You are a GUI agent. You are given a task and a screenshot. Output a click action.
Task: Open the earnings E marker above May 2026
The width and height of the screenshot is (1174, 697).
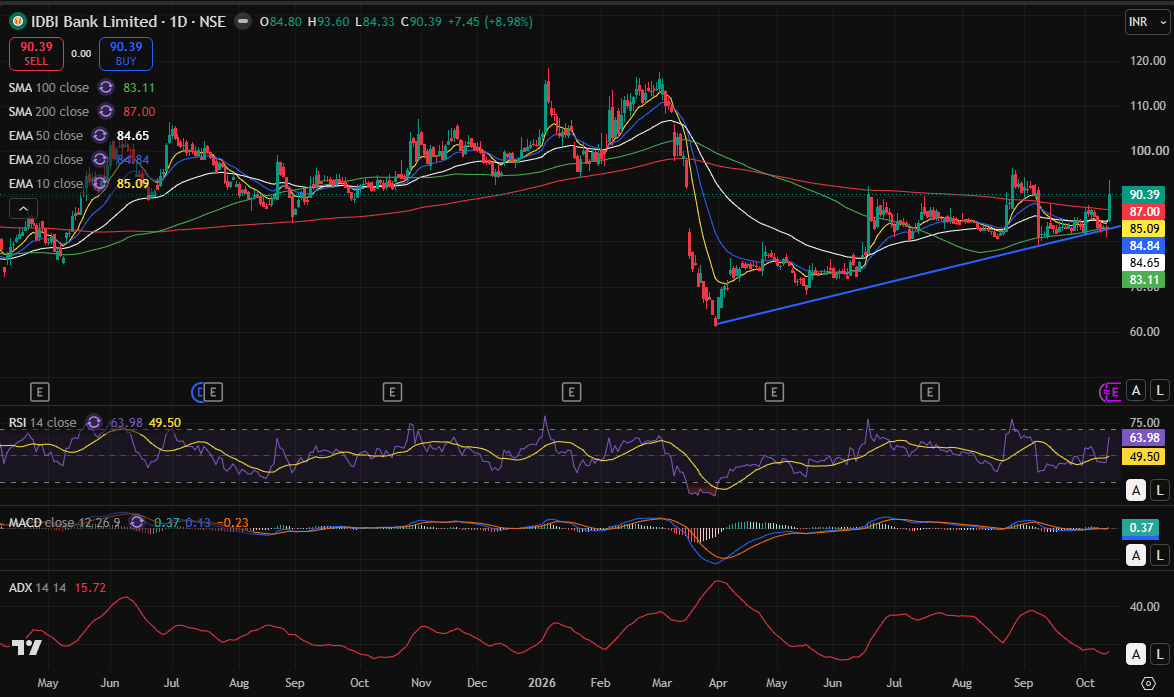(774, 392)
